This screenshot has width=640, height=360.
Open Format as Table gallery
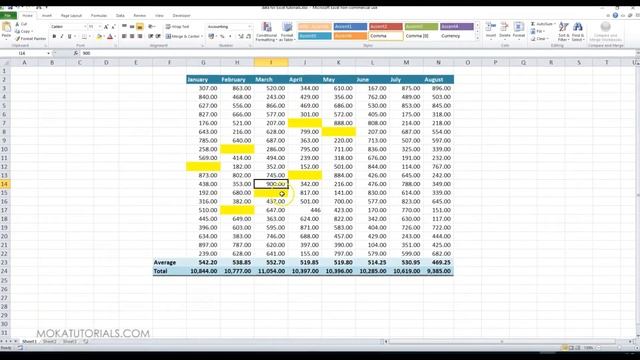(287, 32)
